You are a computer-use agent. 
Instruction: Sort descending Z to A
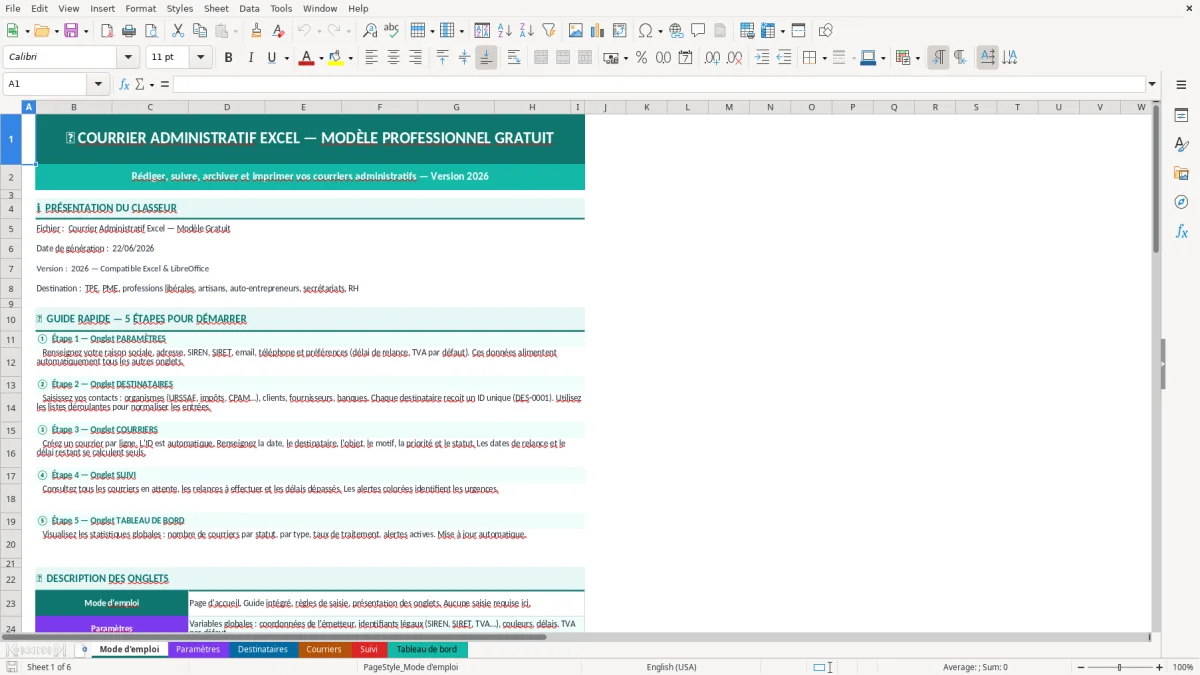click(x=526, y=31)
